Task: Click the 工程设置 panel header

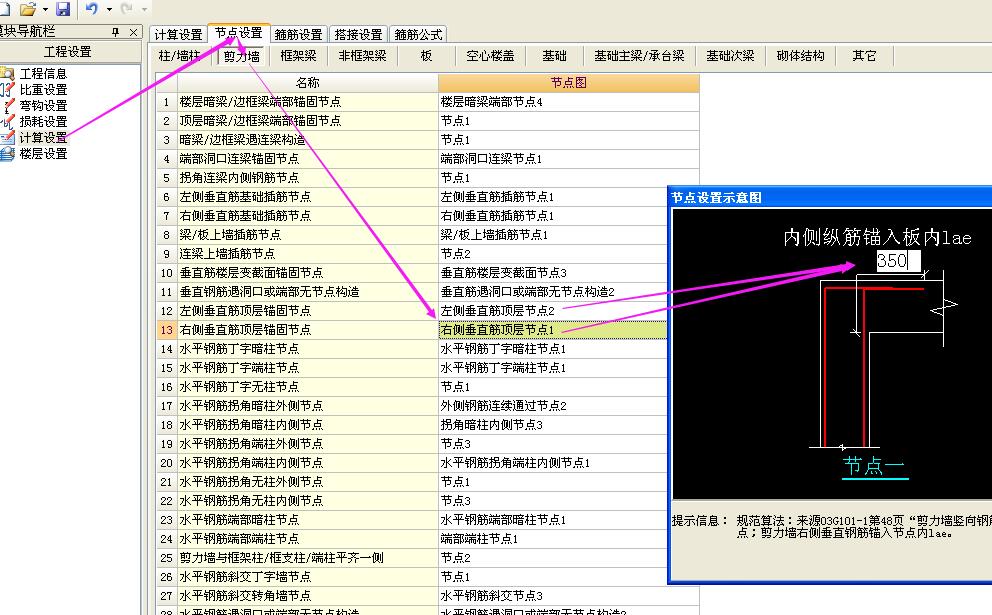Action: 68,52
